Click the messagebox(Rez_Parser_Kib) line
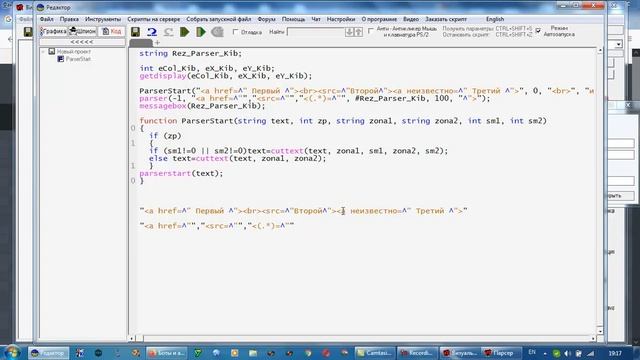 [202, 106]
